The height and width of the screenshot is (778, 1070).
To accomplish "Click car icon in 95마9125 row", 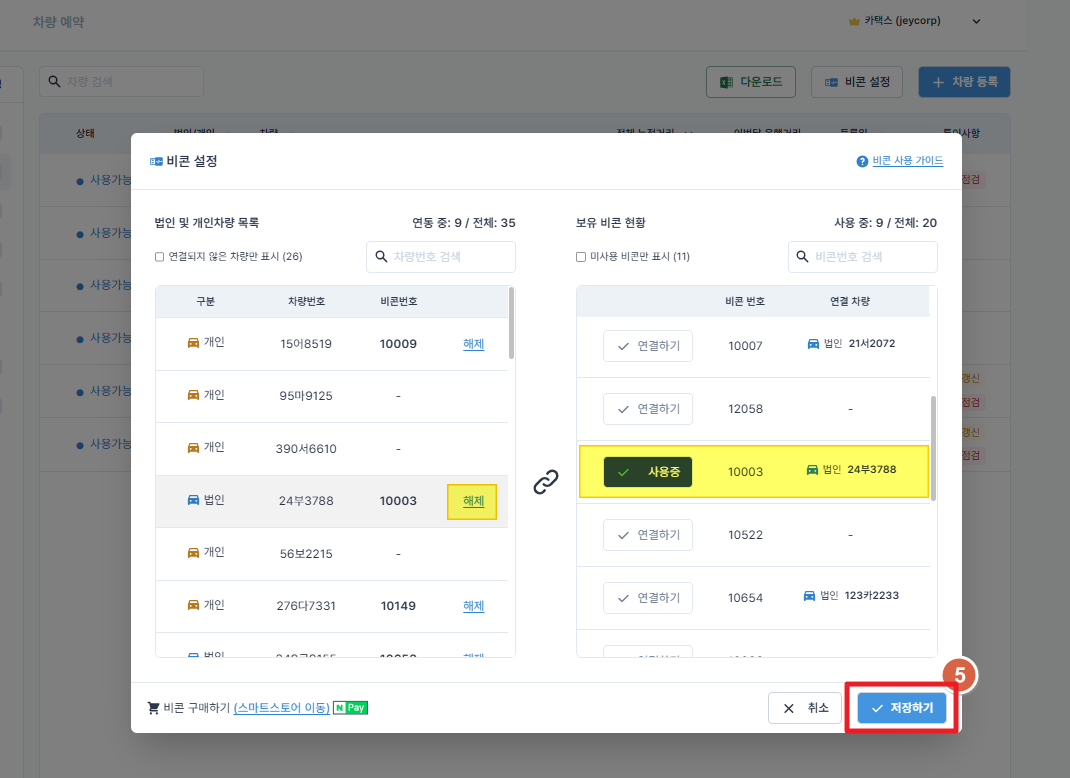I will [x=194, y=395].
